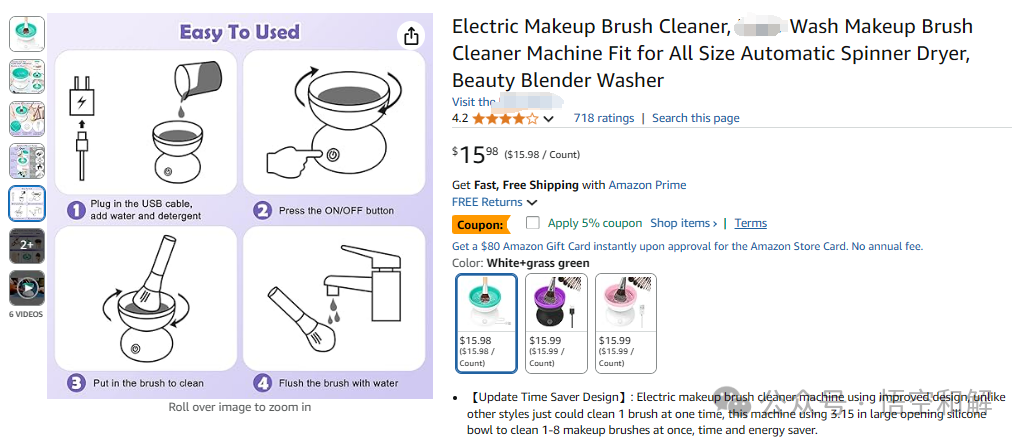Image resolution: width=1025 pixels, height=444 pixels.
Task: Select the first product thumbnail
Action: (x=27, y=34)
